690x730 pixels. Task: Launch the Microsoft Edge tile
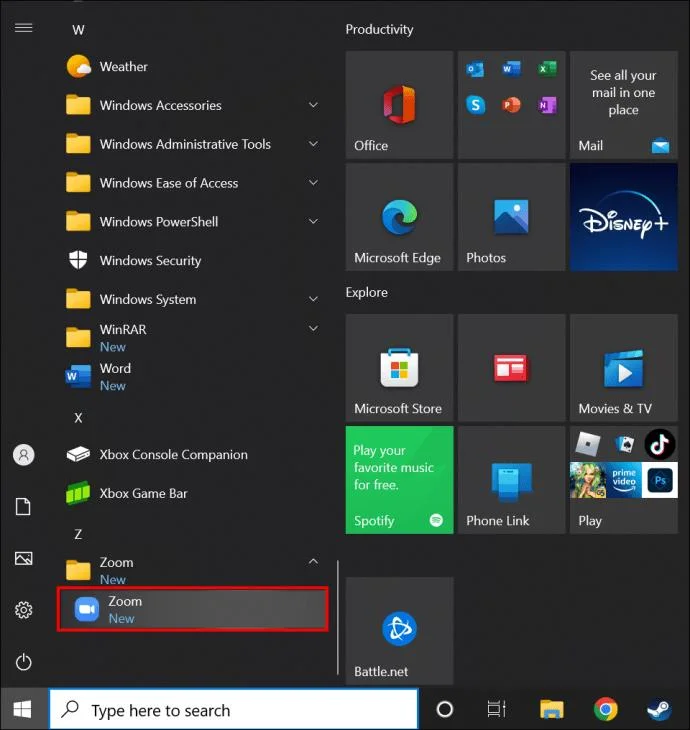pyautogui.click(x=399, y=217)
